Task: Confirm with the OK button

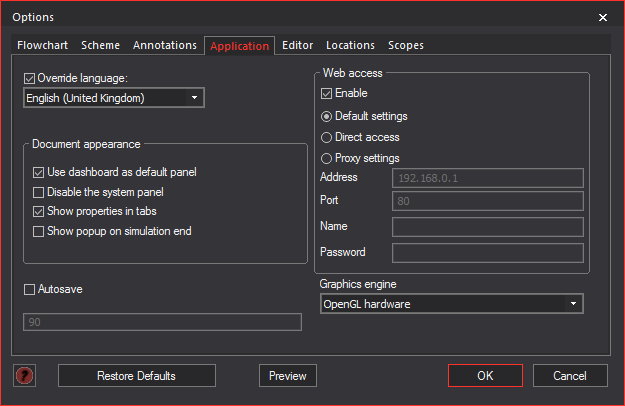Action: 485,375
